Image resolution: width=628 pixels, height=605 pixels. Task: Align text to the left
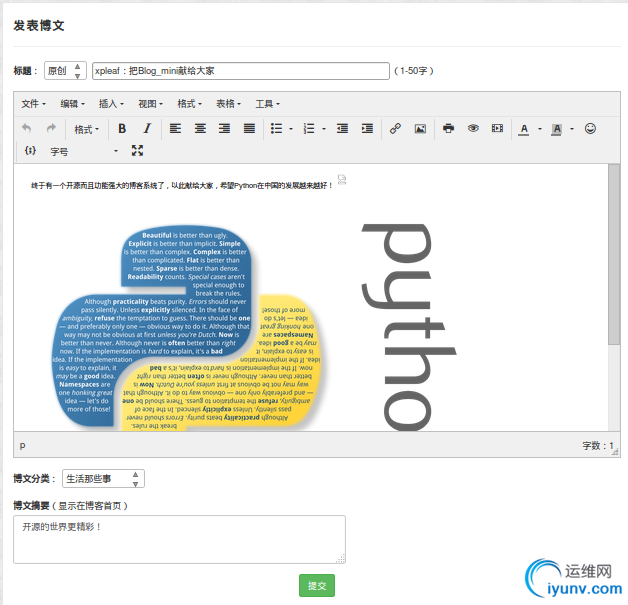pos(175,129)
